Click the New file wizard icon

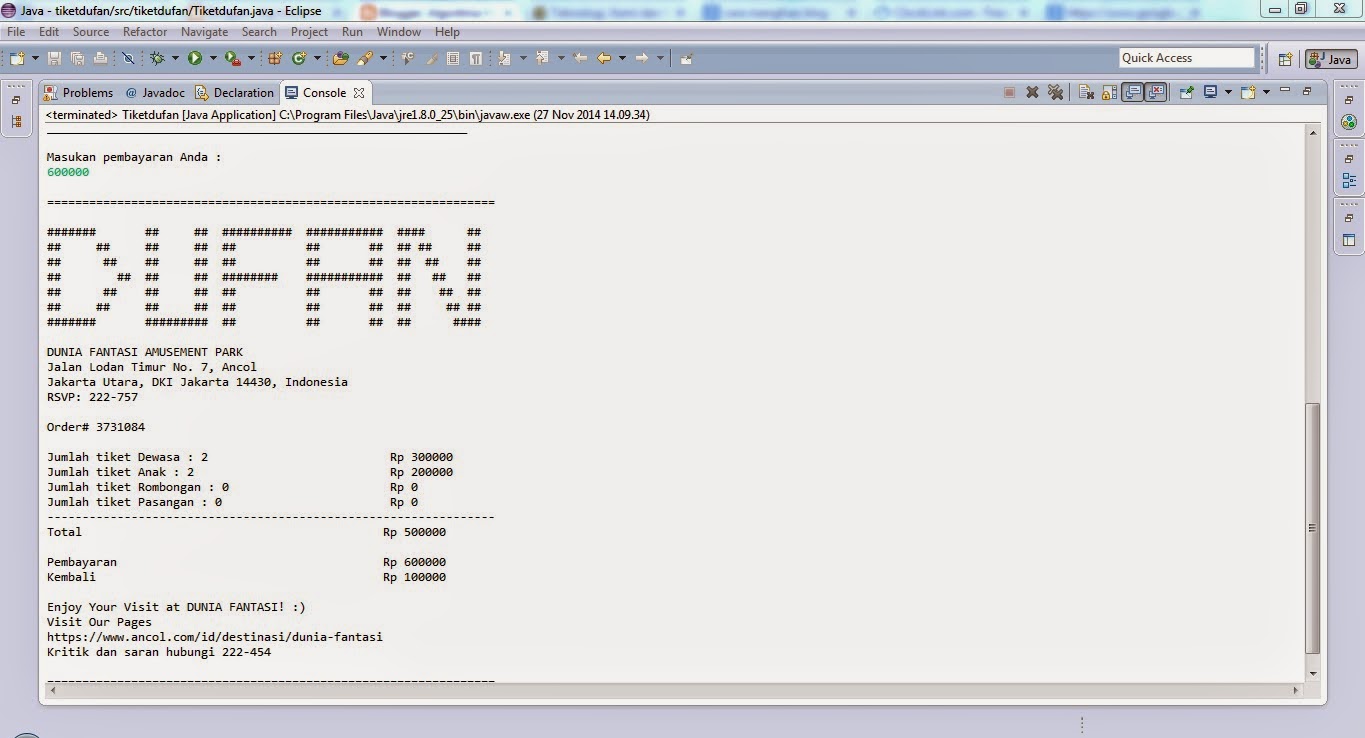[17, 58]
